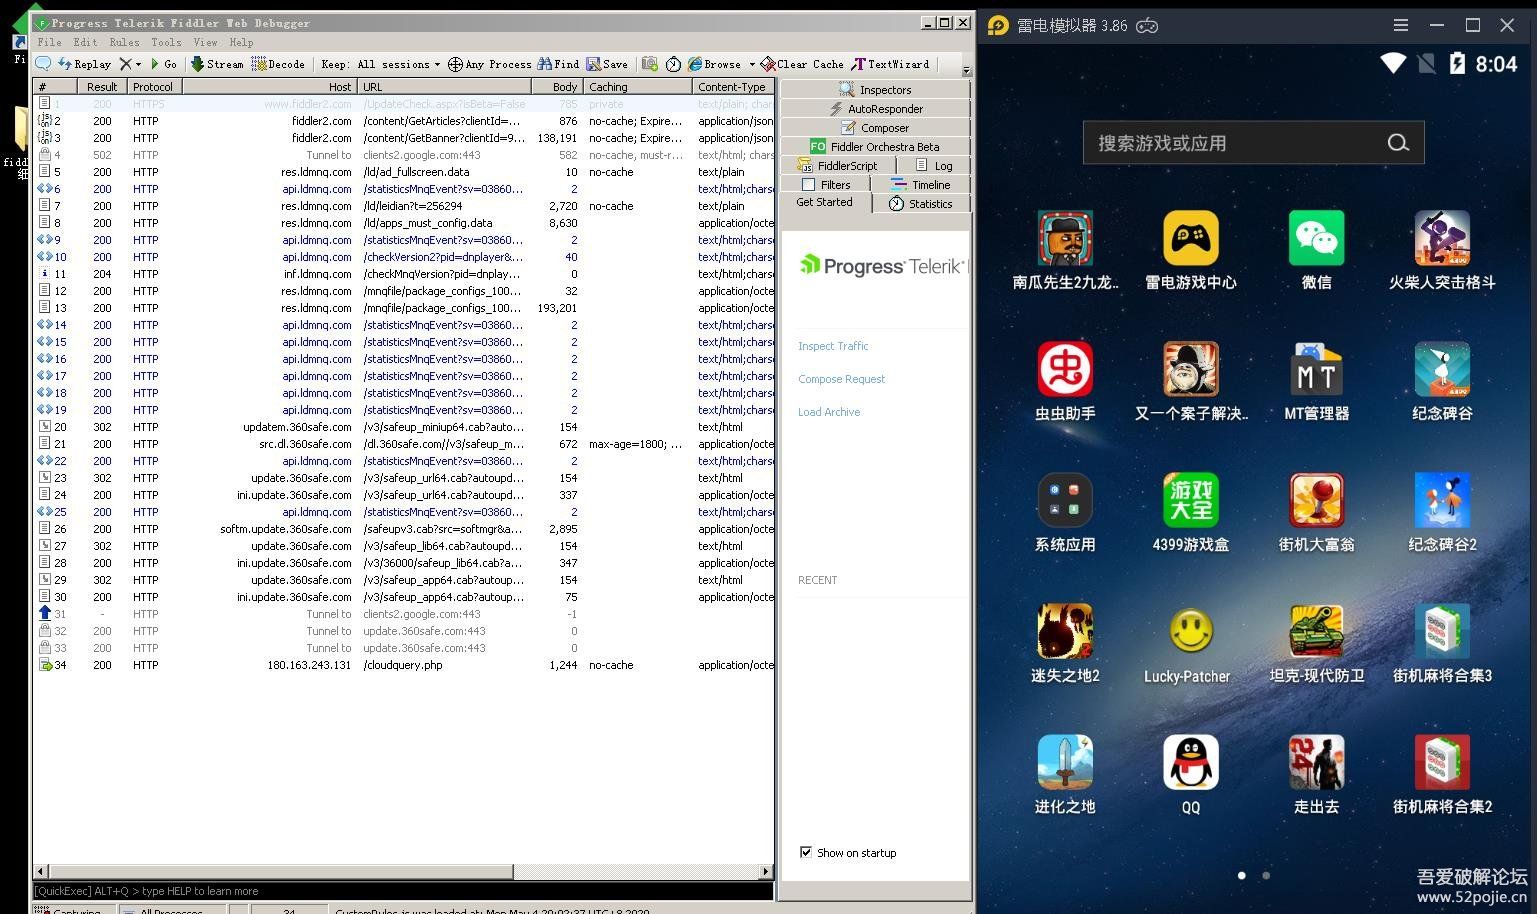The width and height of the screenshot is (1537, 914).
Task: Click the Inspect Traffic link
Action: pos(833,346)
